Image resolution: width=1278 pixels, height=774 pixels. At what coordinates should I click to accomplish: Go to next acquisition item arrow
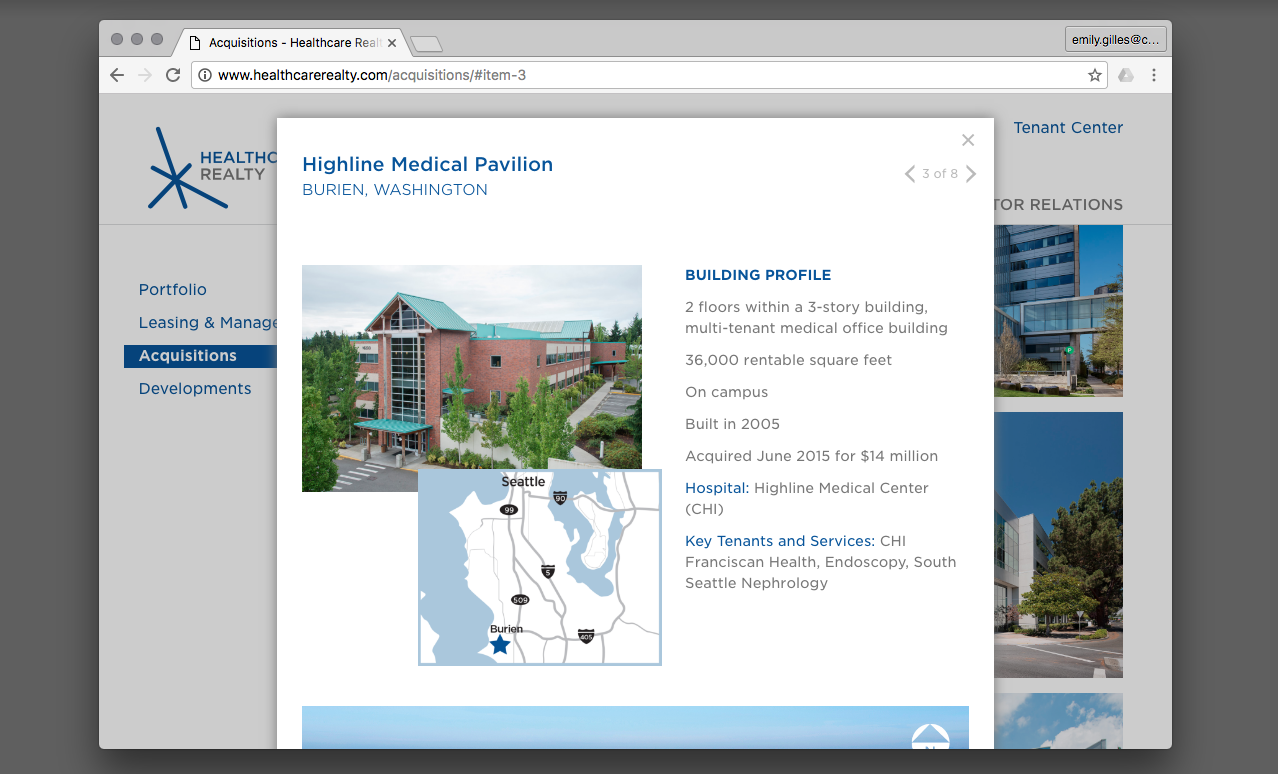click(x=971, y=174)
